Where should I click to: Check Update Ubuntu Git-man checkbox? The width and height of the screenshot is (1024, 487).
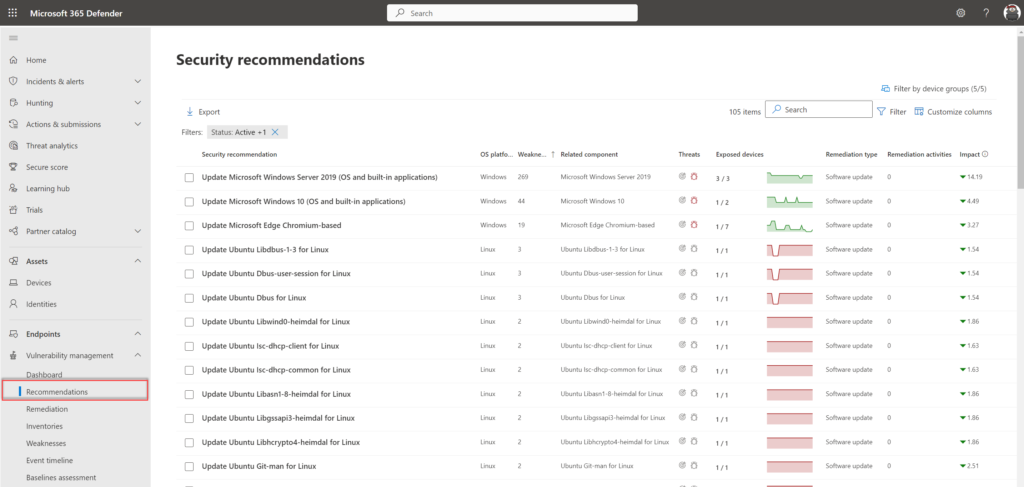(x=189, y=467)
